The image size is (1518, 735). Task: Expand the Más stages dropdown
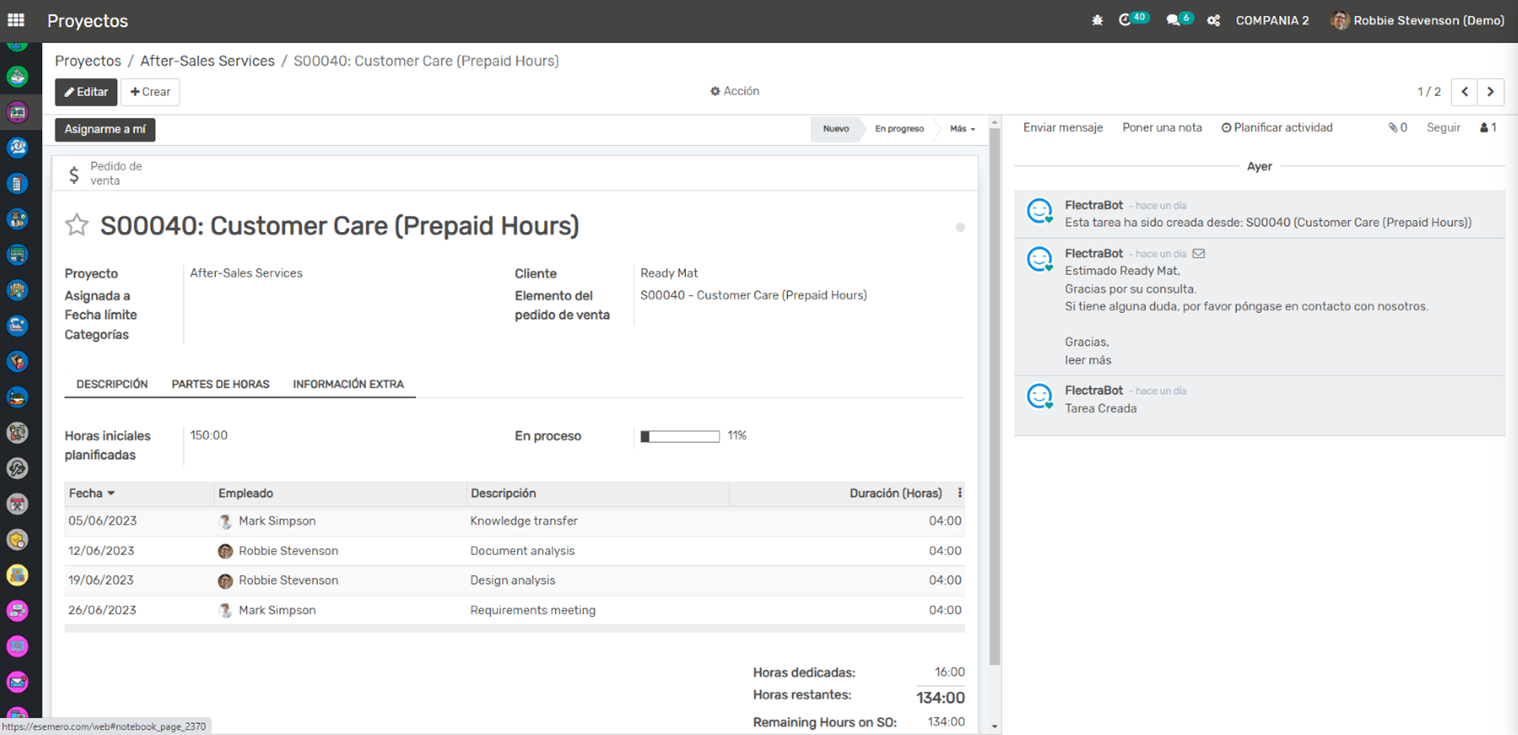962,129
